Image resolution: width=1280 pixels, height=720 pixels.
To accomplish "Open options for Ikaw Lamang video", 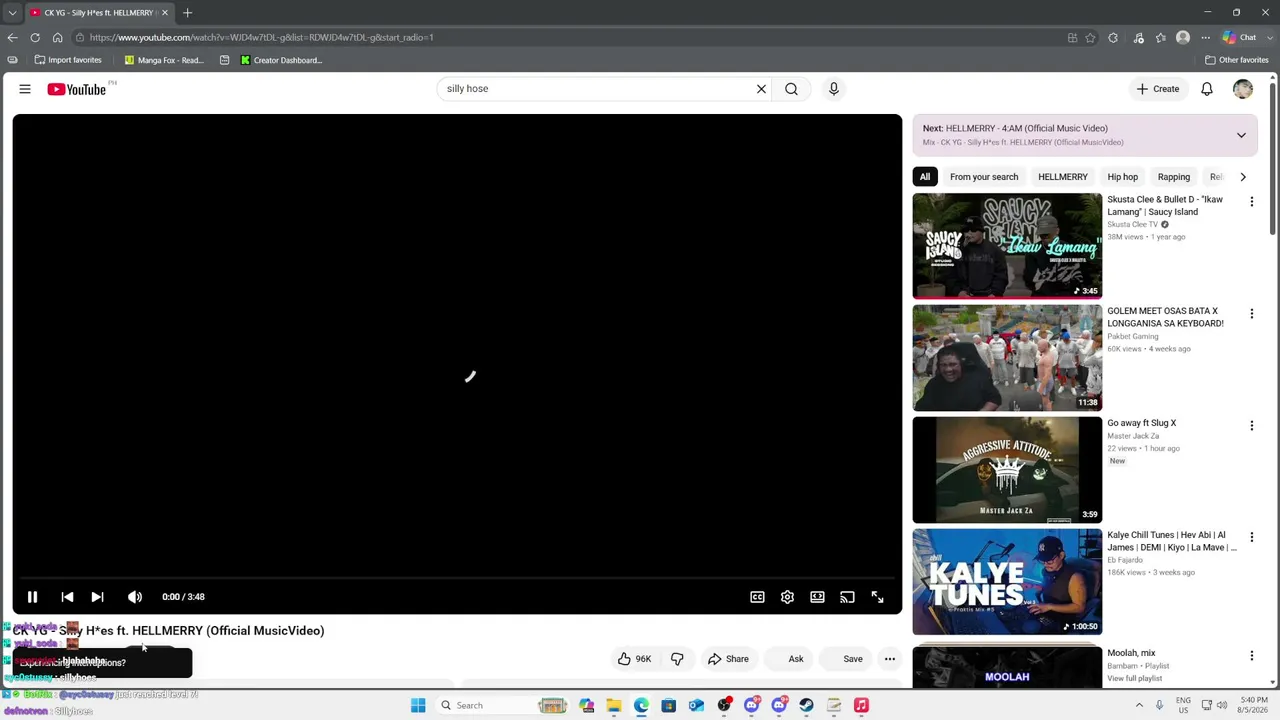I will pyautogui.click(x=1251, y=202).
